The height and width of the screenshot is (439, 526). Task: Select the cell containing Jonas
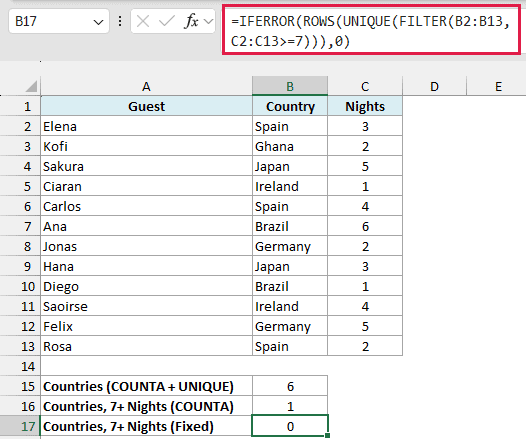pyautogui.click(x=146, y=246)
